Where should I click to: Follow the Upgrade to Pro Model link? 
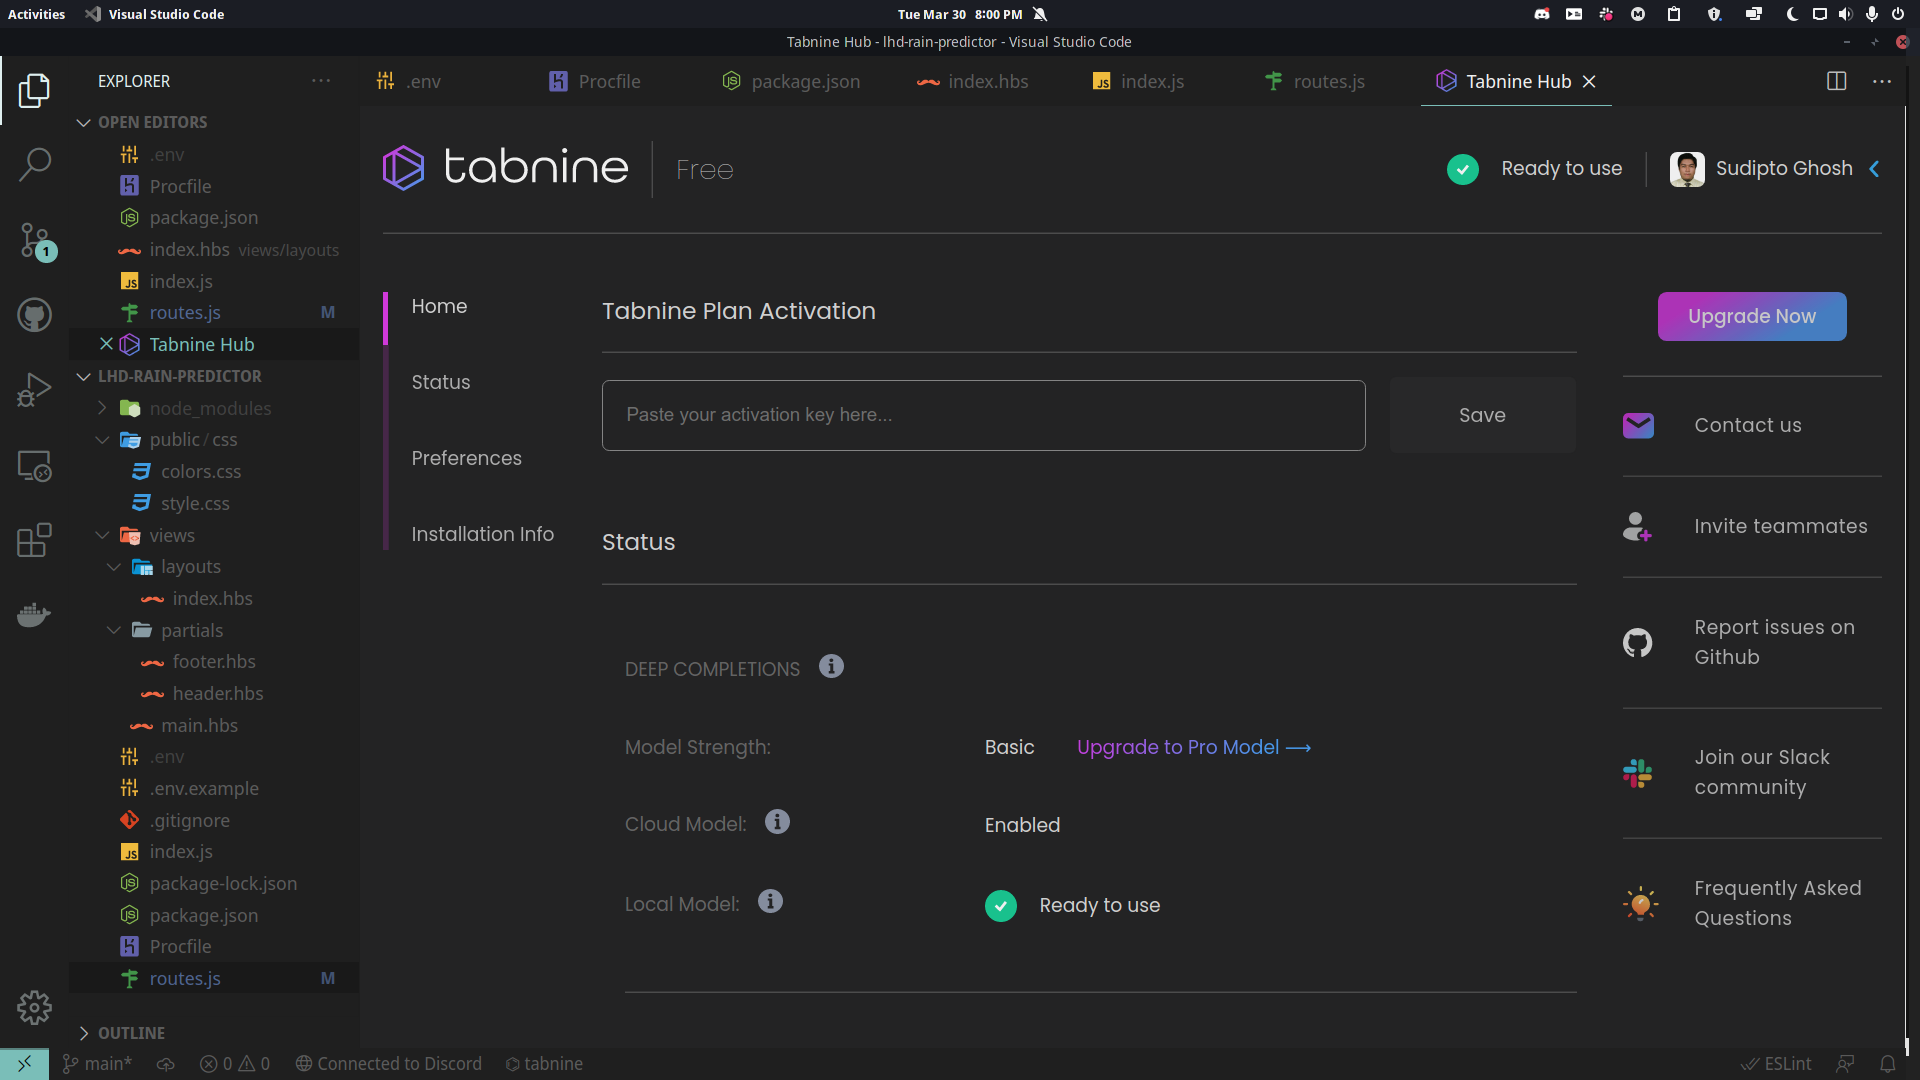(x=1193, y=747)
